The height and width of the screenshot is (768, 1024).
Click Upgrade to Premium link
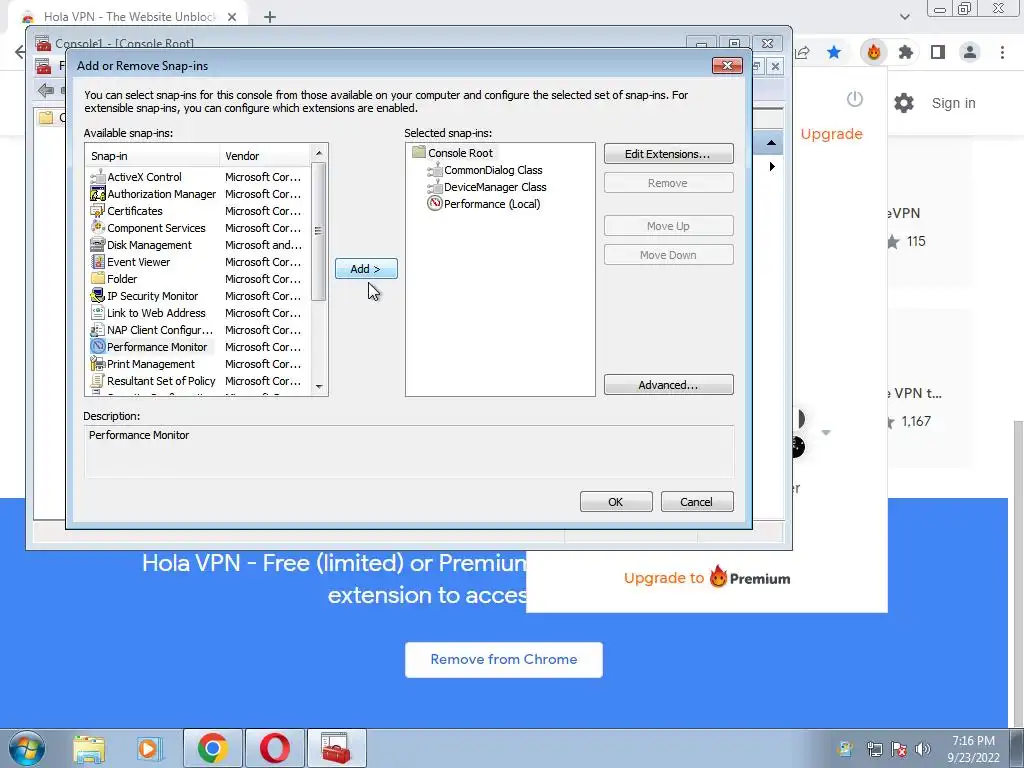point(707,578)
